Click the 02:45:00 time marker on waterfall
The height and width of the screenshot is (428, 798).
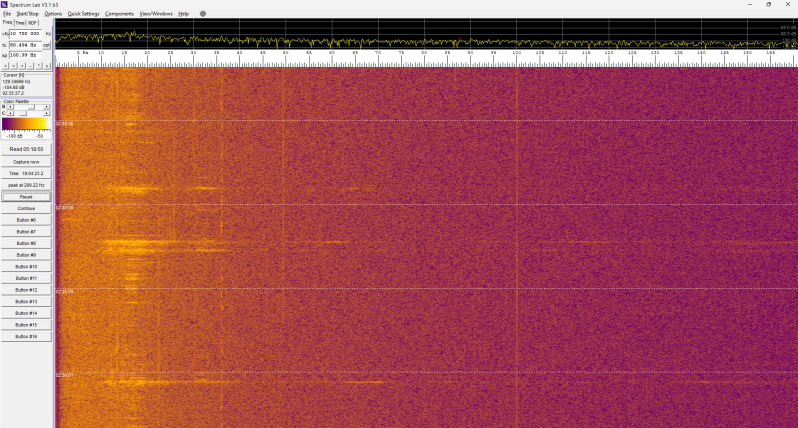tap(65, 124)
